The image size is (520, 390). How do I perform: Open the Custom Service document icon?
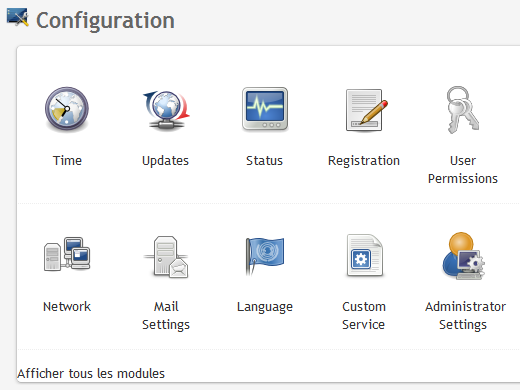click(x=365, y=255)
